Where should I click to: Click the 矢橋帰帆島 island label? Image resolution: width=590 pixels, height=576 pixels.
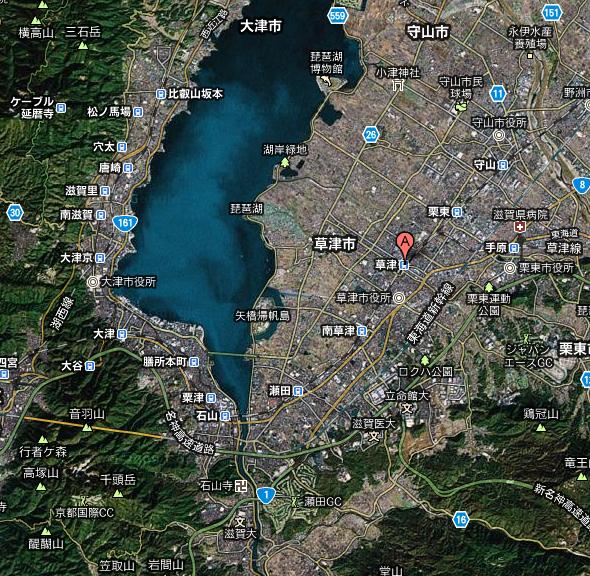[263, 315]
